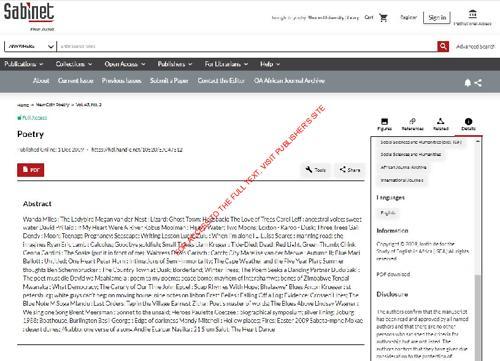The height and width of the screenshot is (361, 500).
Task: Click the Sabinet logo
Action: [29, 16]
